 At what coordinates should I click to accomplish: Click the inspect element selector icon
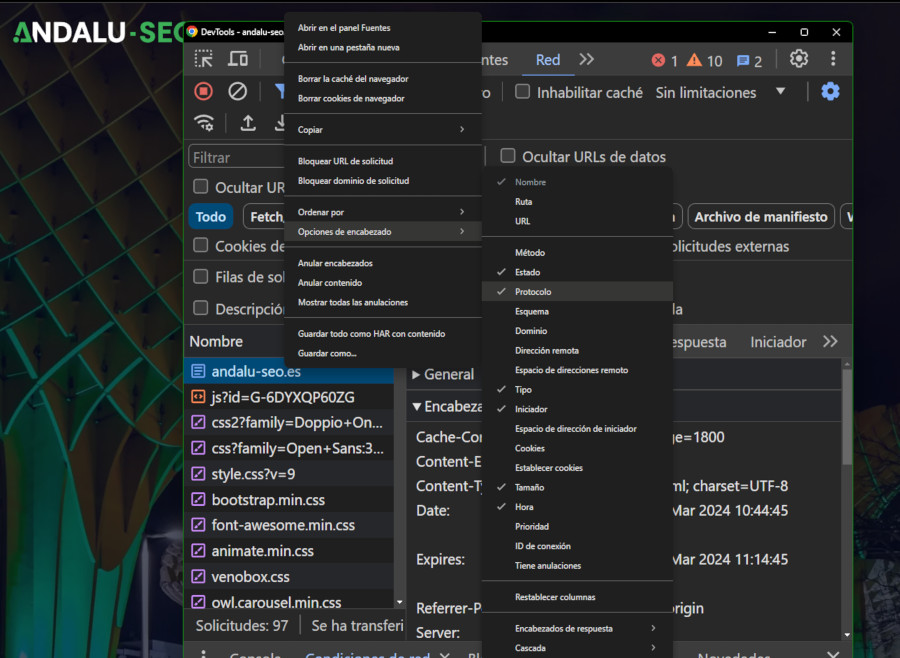click(204, 60)
